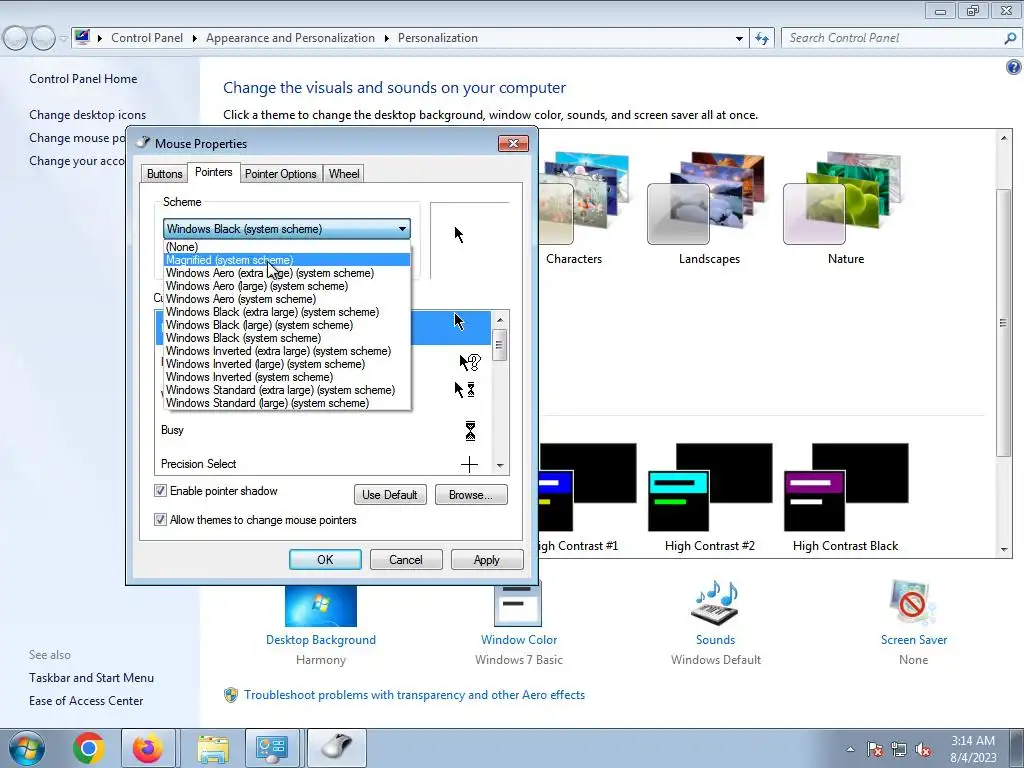Image resolution: width=1024 pixels, height=768 pixels.
Task: Open Ease of Access Center link
Action: pos(86,701)
